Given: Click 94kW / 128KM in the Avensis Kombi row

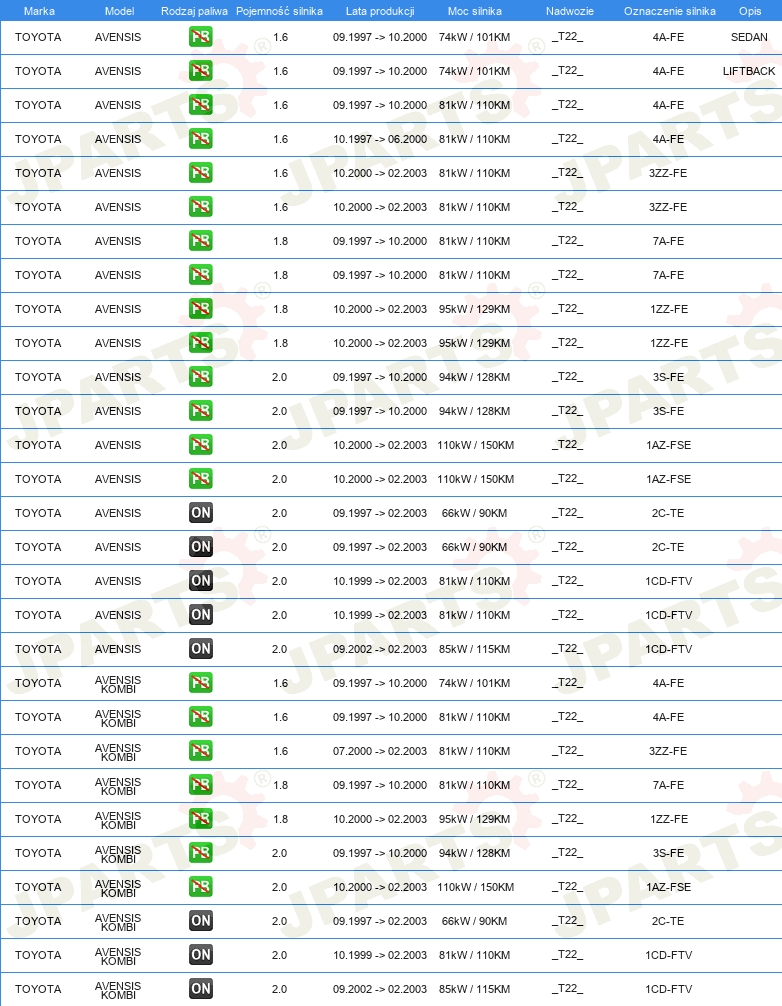Looking at the screenshot, I should pyautogui.click(x=475, y=853).
